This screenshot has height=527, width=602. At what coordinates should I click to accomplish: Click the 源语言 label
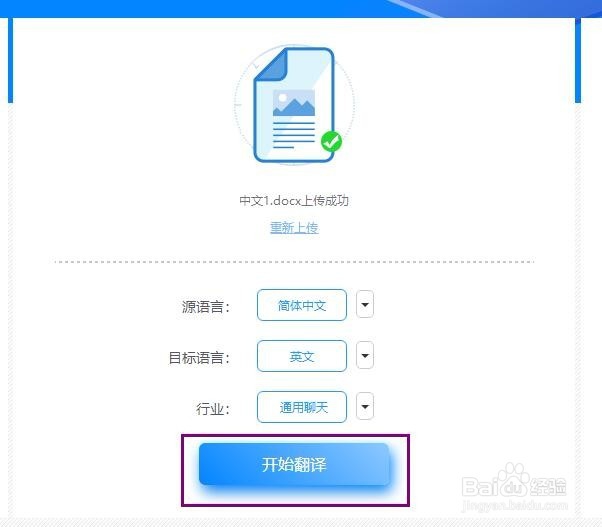pos(206,307)
